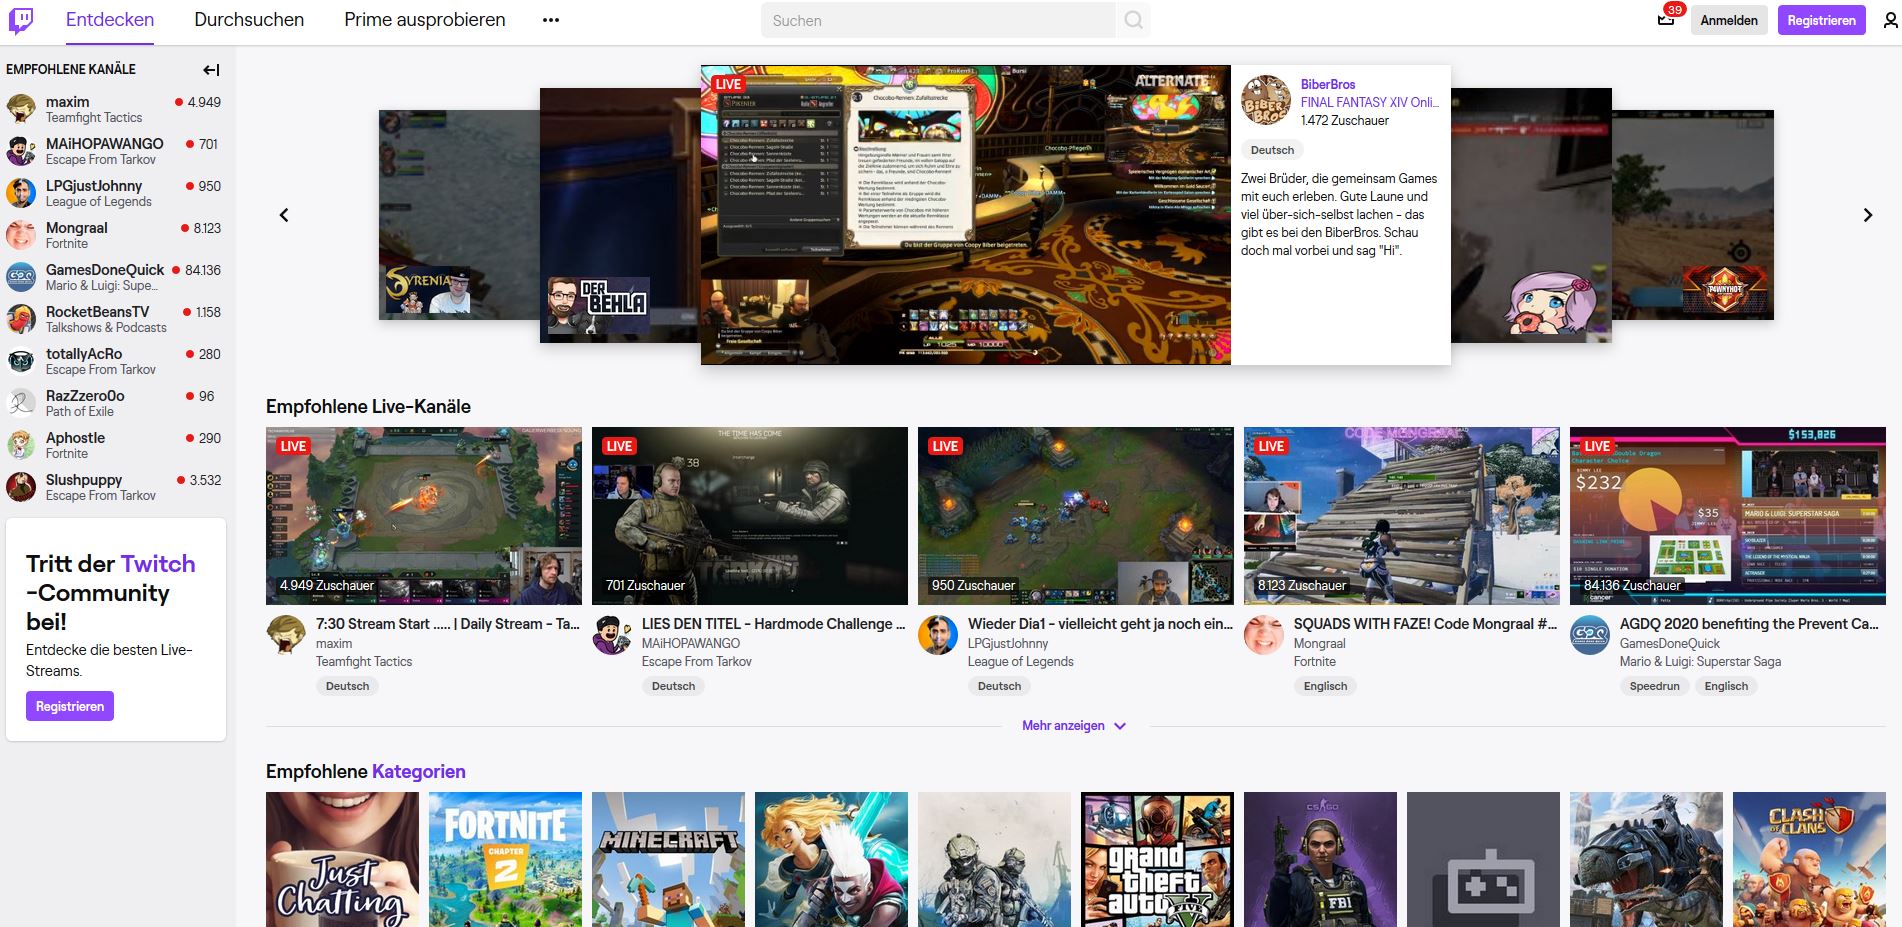Image resolution: width=1902 pixels, height=927 pixels.
Task: Click the Twitch logo icon
Action: click(21, 20)
